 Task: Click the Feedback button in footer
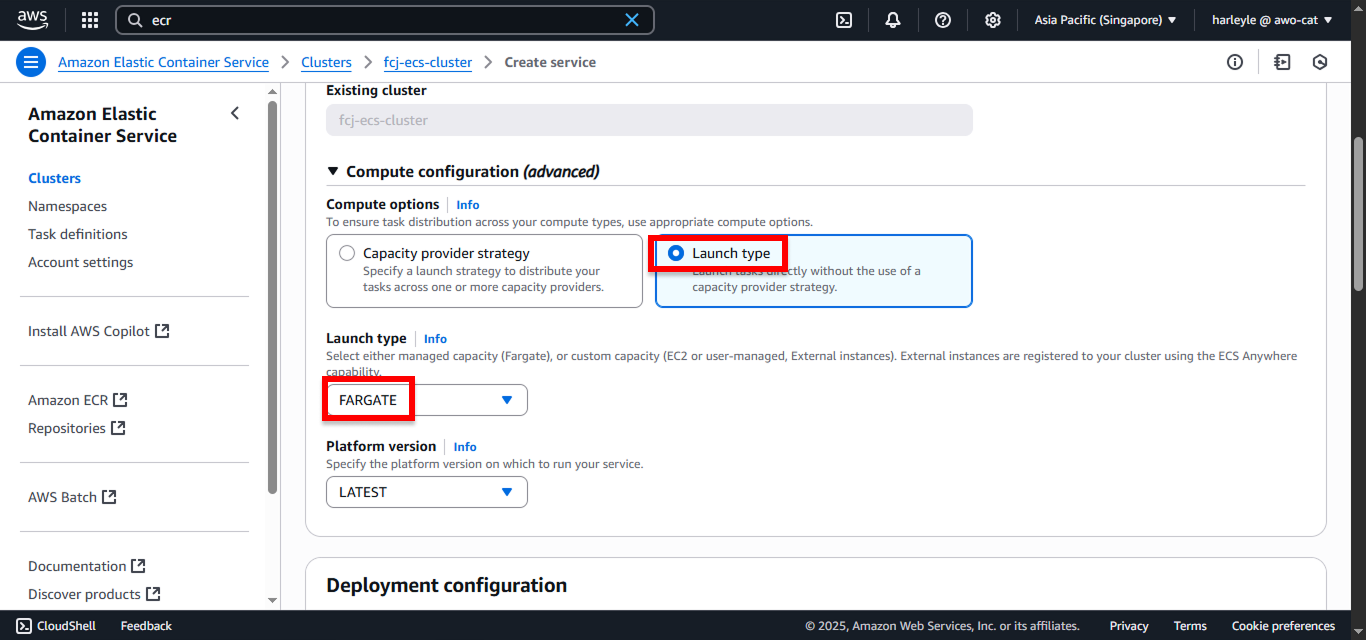(146, 626)
